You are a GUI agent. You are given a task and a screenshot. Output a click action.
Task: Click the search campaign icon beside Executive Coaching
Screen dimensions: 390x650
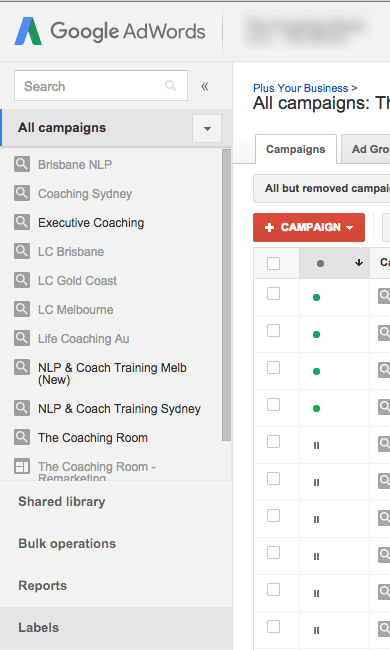[22, 222]
